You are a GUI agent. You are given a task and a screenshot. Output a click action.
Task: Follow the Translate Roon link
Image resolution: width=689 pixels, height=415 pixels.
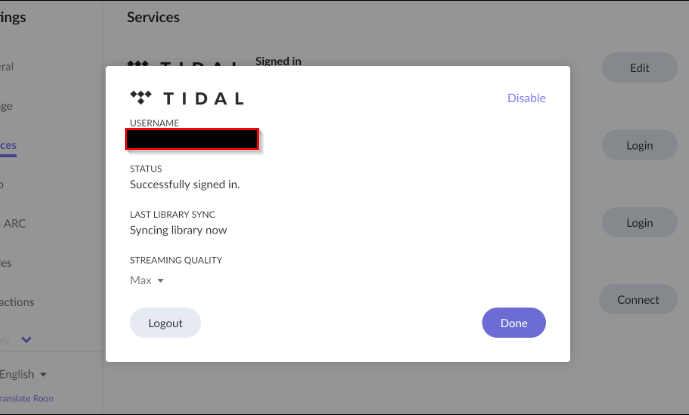tap(27, 398)
